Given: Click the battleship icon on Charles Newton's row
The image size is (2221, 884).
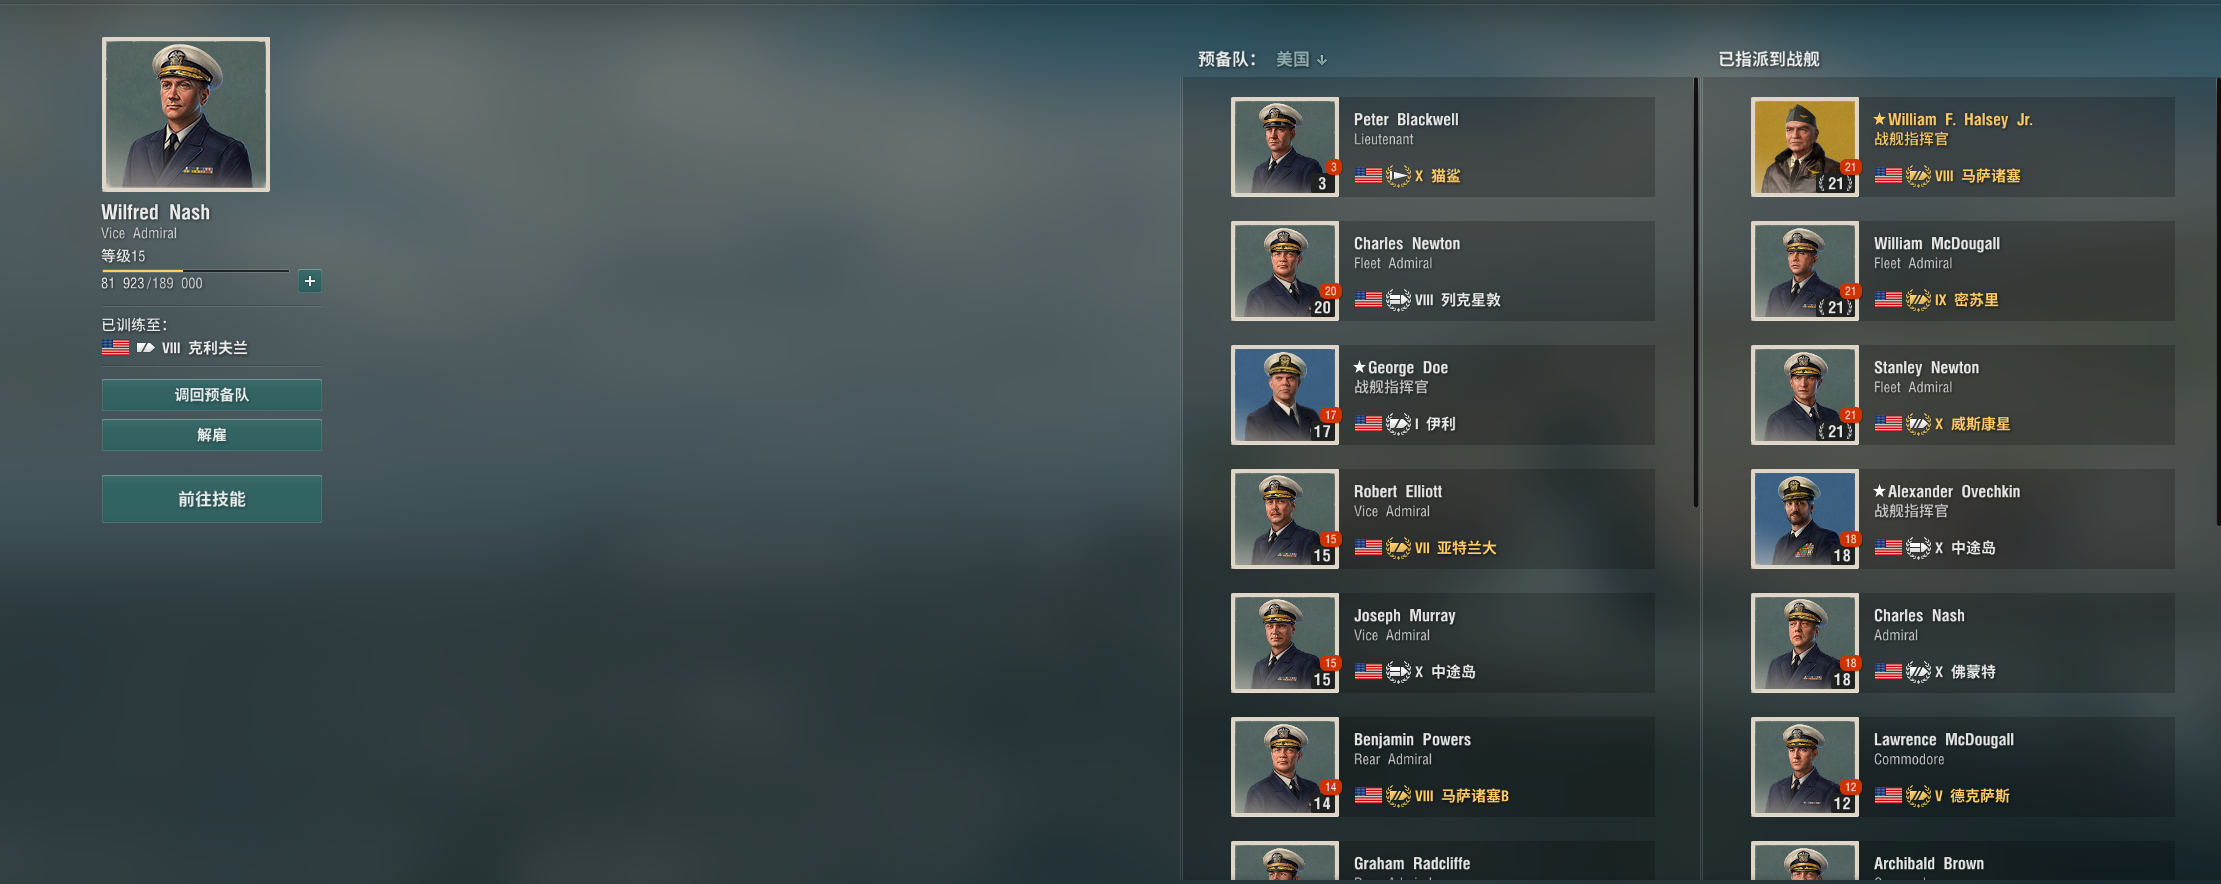Looking at the screenshot, I should point(1398,300).
